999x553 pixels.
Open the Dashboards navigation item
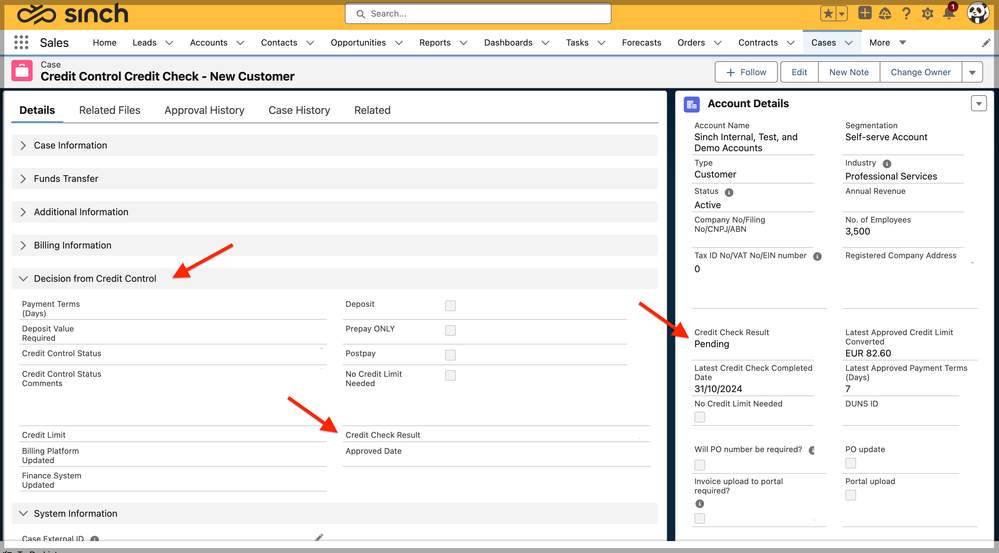coord(508,43)
